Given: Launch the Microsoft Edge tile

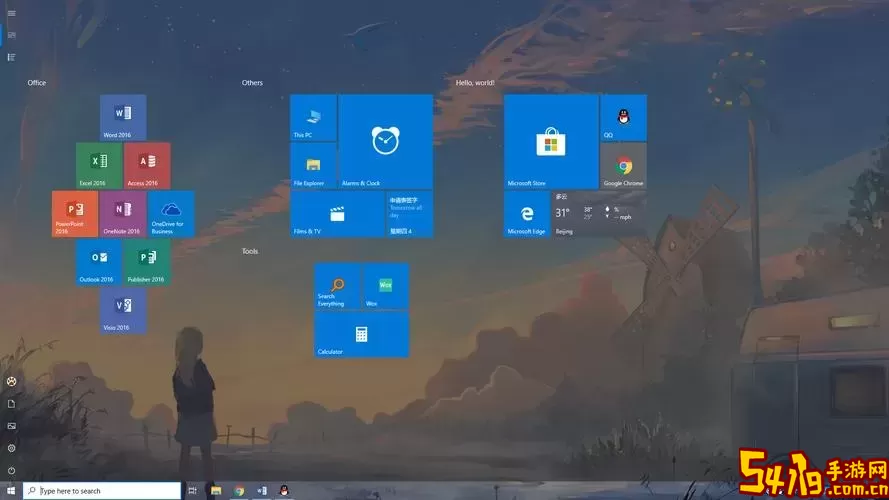Looking at the screenshot, I should 527,214.
